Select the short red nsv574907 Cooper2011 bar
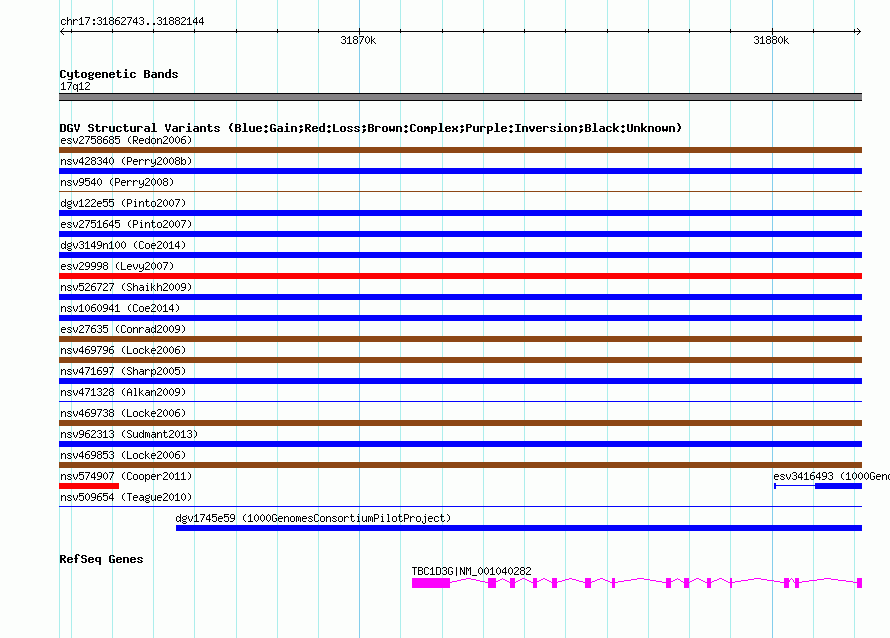 click(x=89, y=486)
